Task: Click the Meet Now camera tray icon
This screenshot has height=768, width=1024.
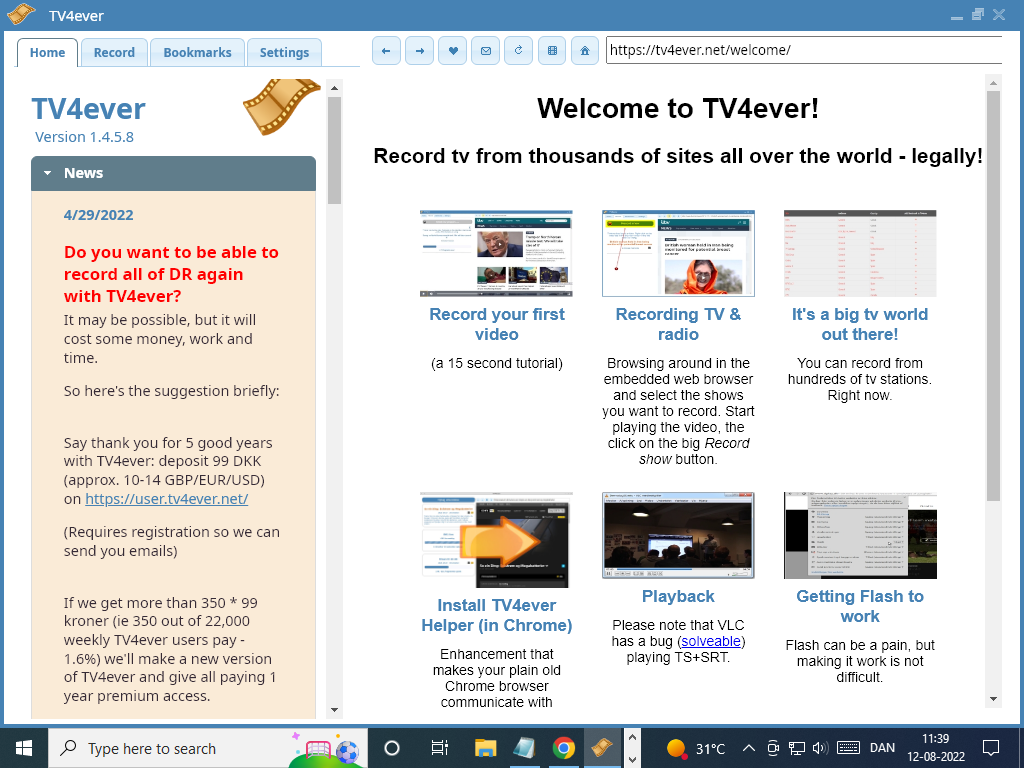Action: pos(773,748)
